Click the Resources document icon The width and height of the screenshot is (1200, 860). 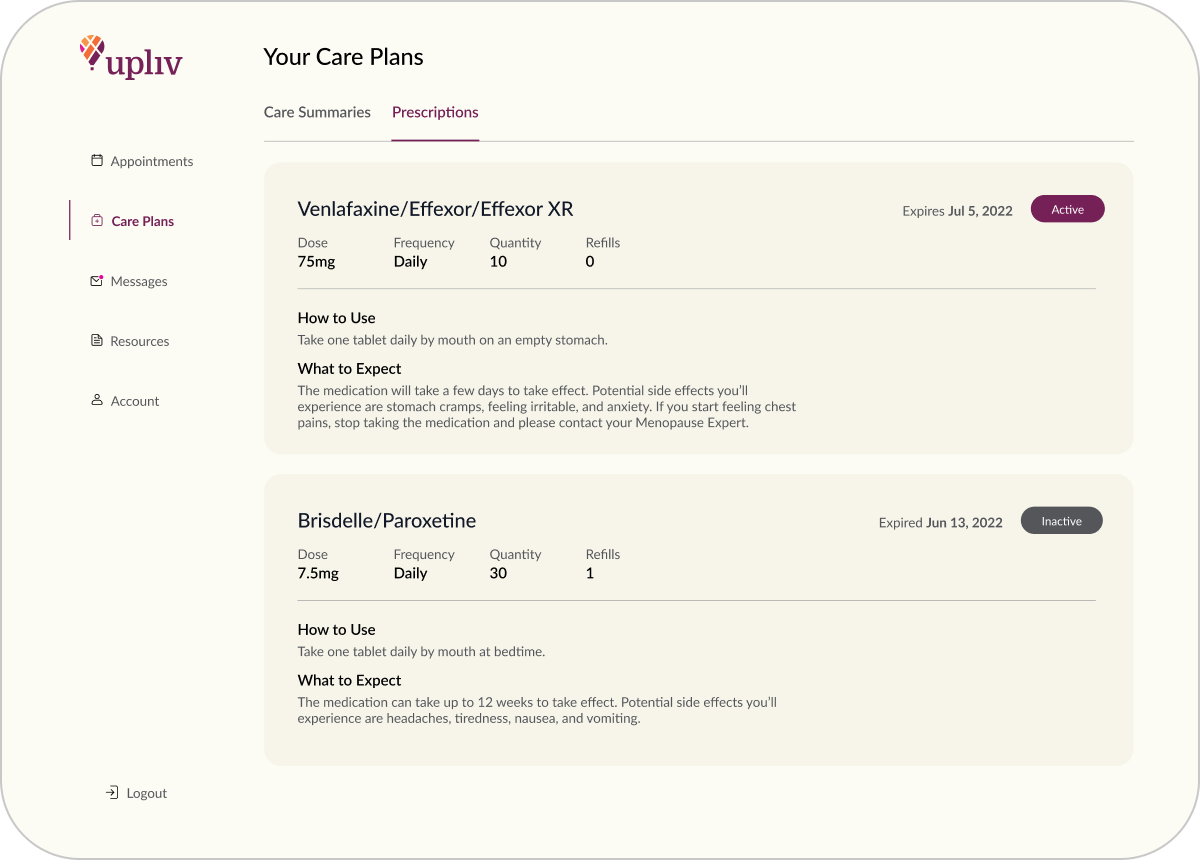97,341
